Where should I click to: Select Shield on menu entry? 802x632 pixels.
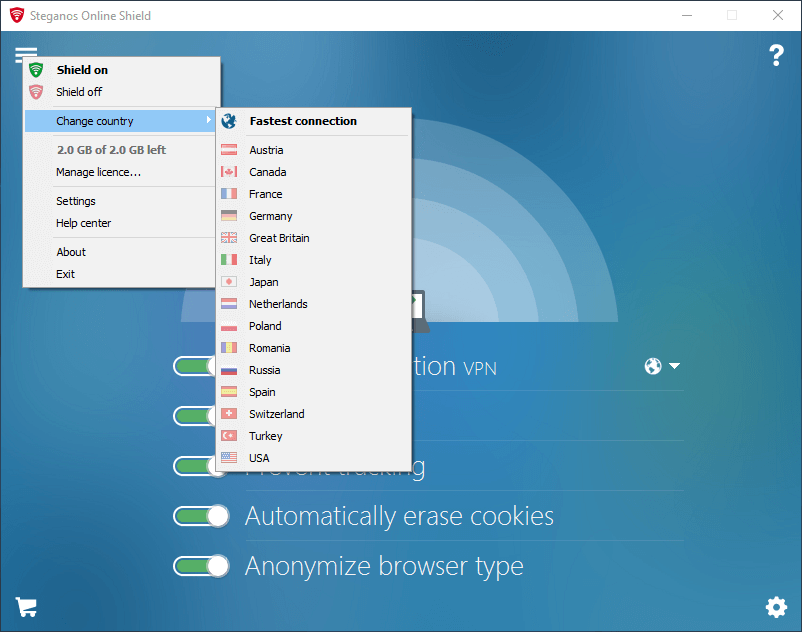click(x=122, y=70)
